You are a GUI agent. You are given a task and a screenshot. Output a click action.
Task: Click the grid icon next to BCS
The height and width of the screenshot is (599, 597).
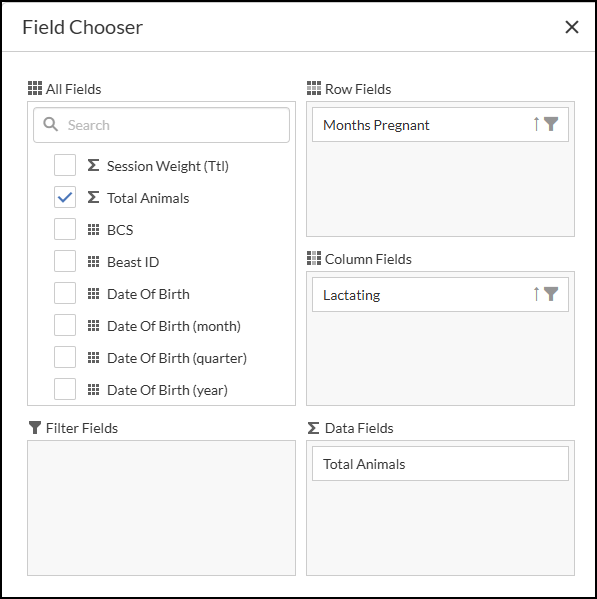point(94,230)
